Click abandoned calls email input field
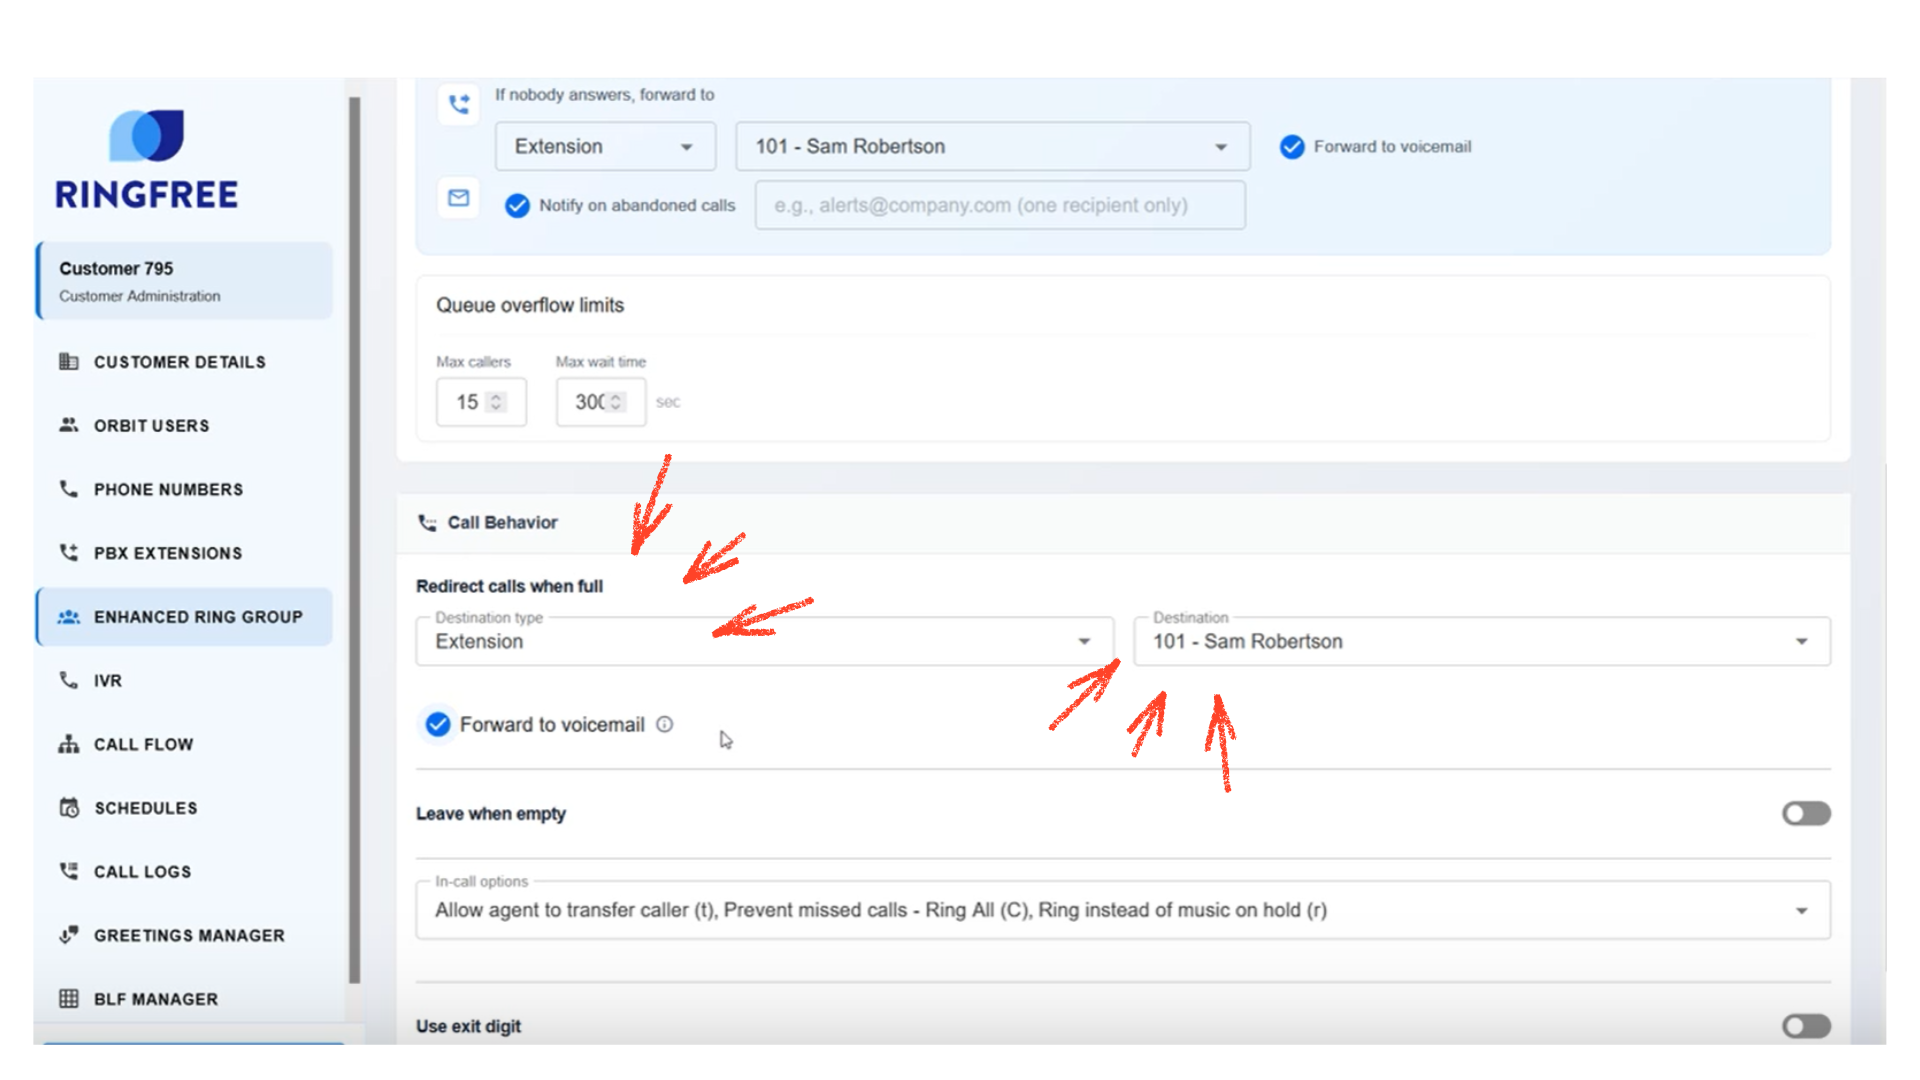The image size is (1920, 1080). click(999, 206)
